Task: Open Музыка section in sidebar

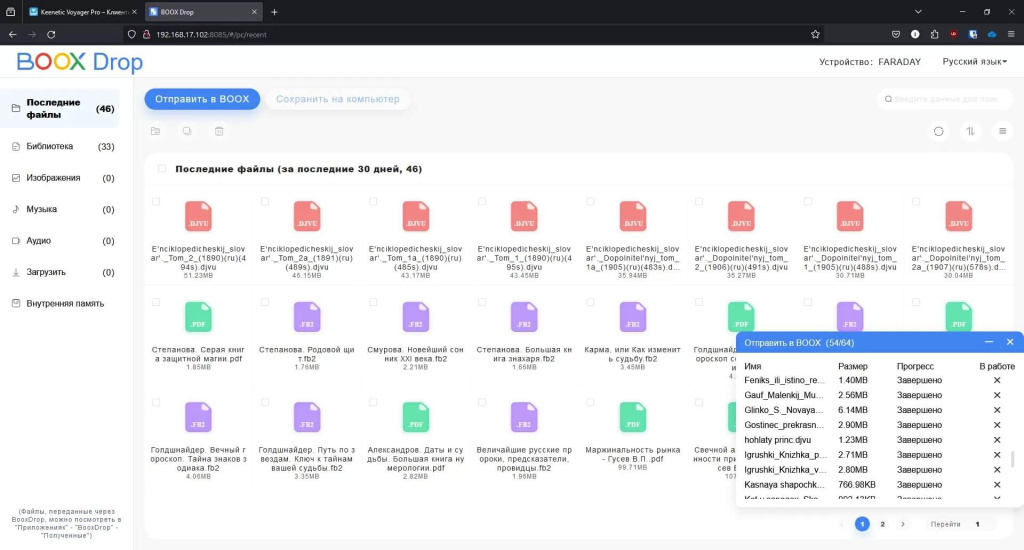Action: pyautogui.click(x=60, y=209)
